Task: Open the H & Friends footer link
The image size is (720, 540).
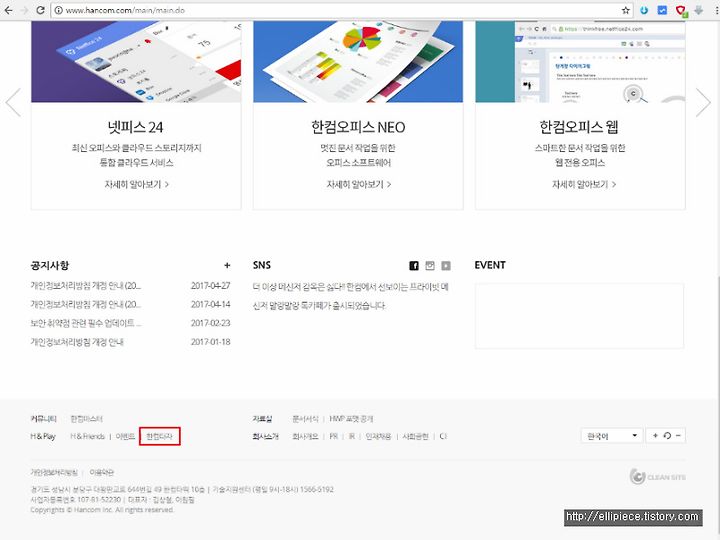Action: tap(87, 436)
